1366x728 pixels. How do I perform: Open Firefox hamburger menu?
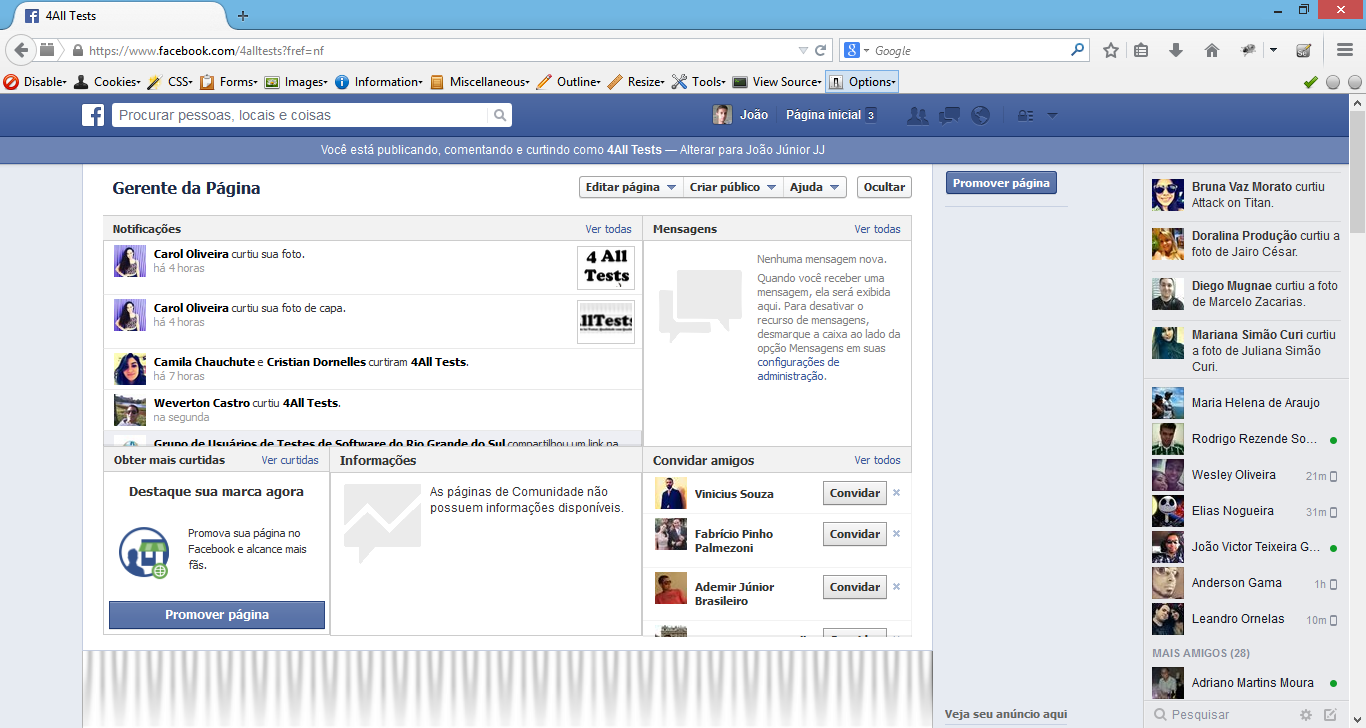coord(1345,50)
